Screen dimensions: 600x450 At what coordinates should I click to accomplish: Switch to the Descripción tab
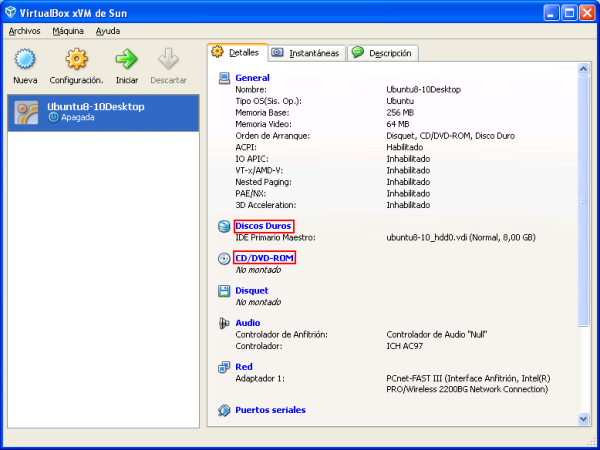click(383, 53)
